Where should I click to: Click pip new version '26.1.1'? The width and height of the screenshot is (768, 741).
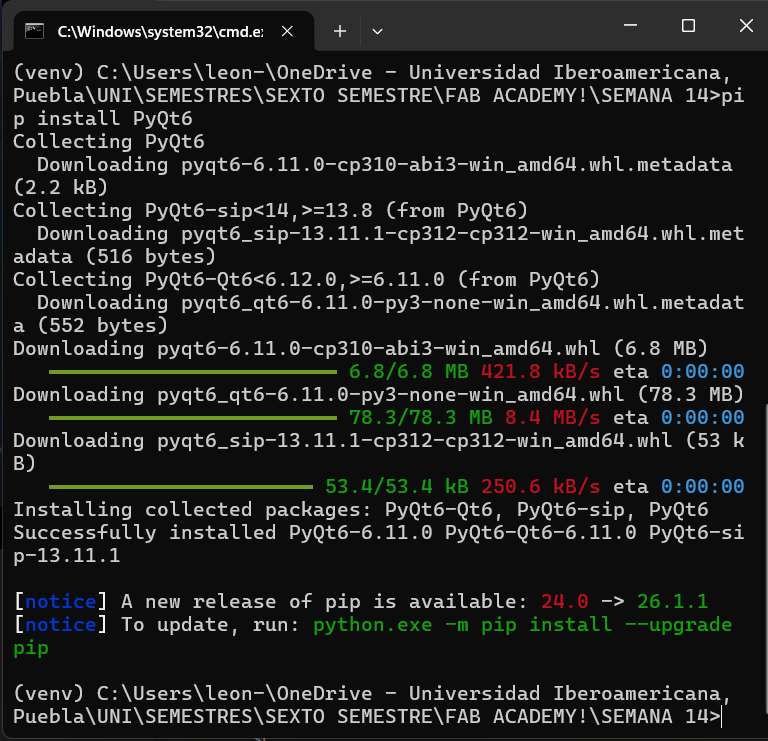[x=672, y=601]
